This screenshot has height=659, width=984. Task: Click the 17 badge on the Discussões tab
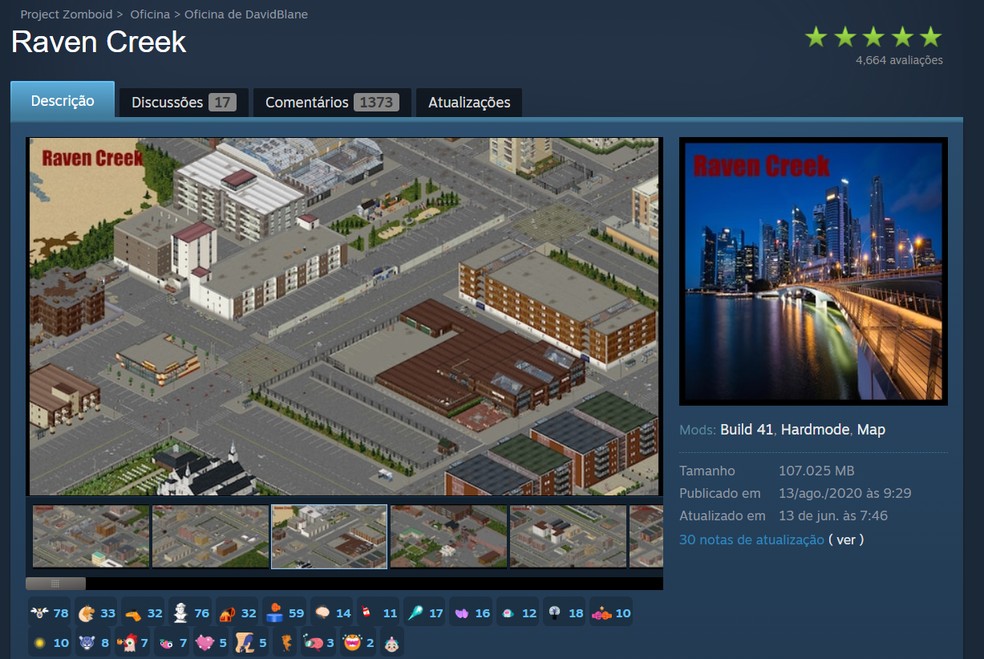(222, 102)
